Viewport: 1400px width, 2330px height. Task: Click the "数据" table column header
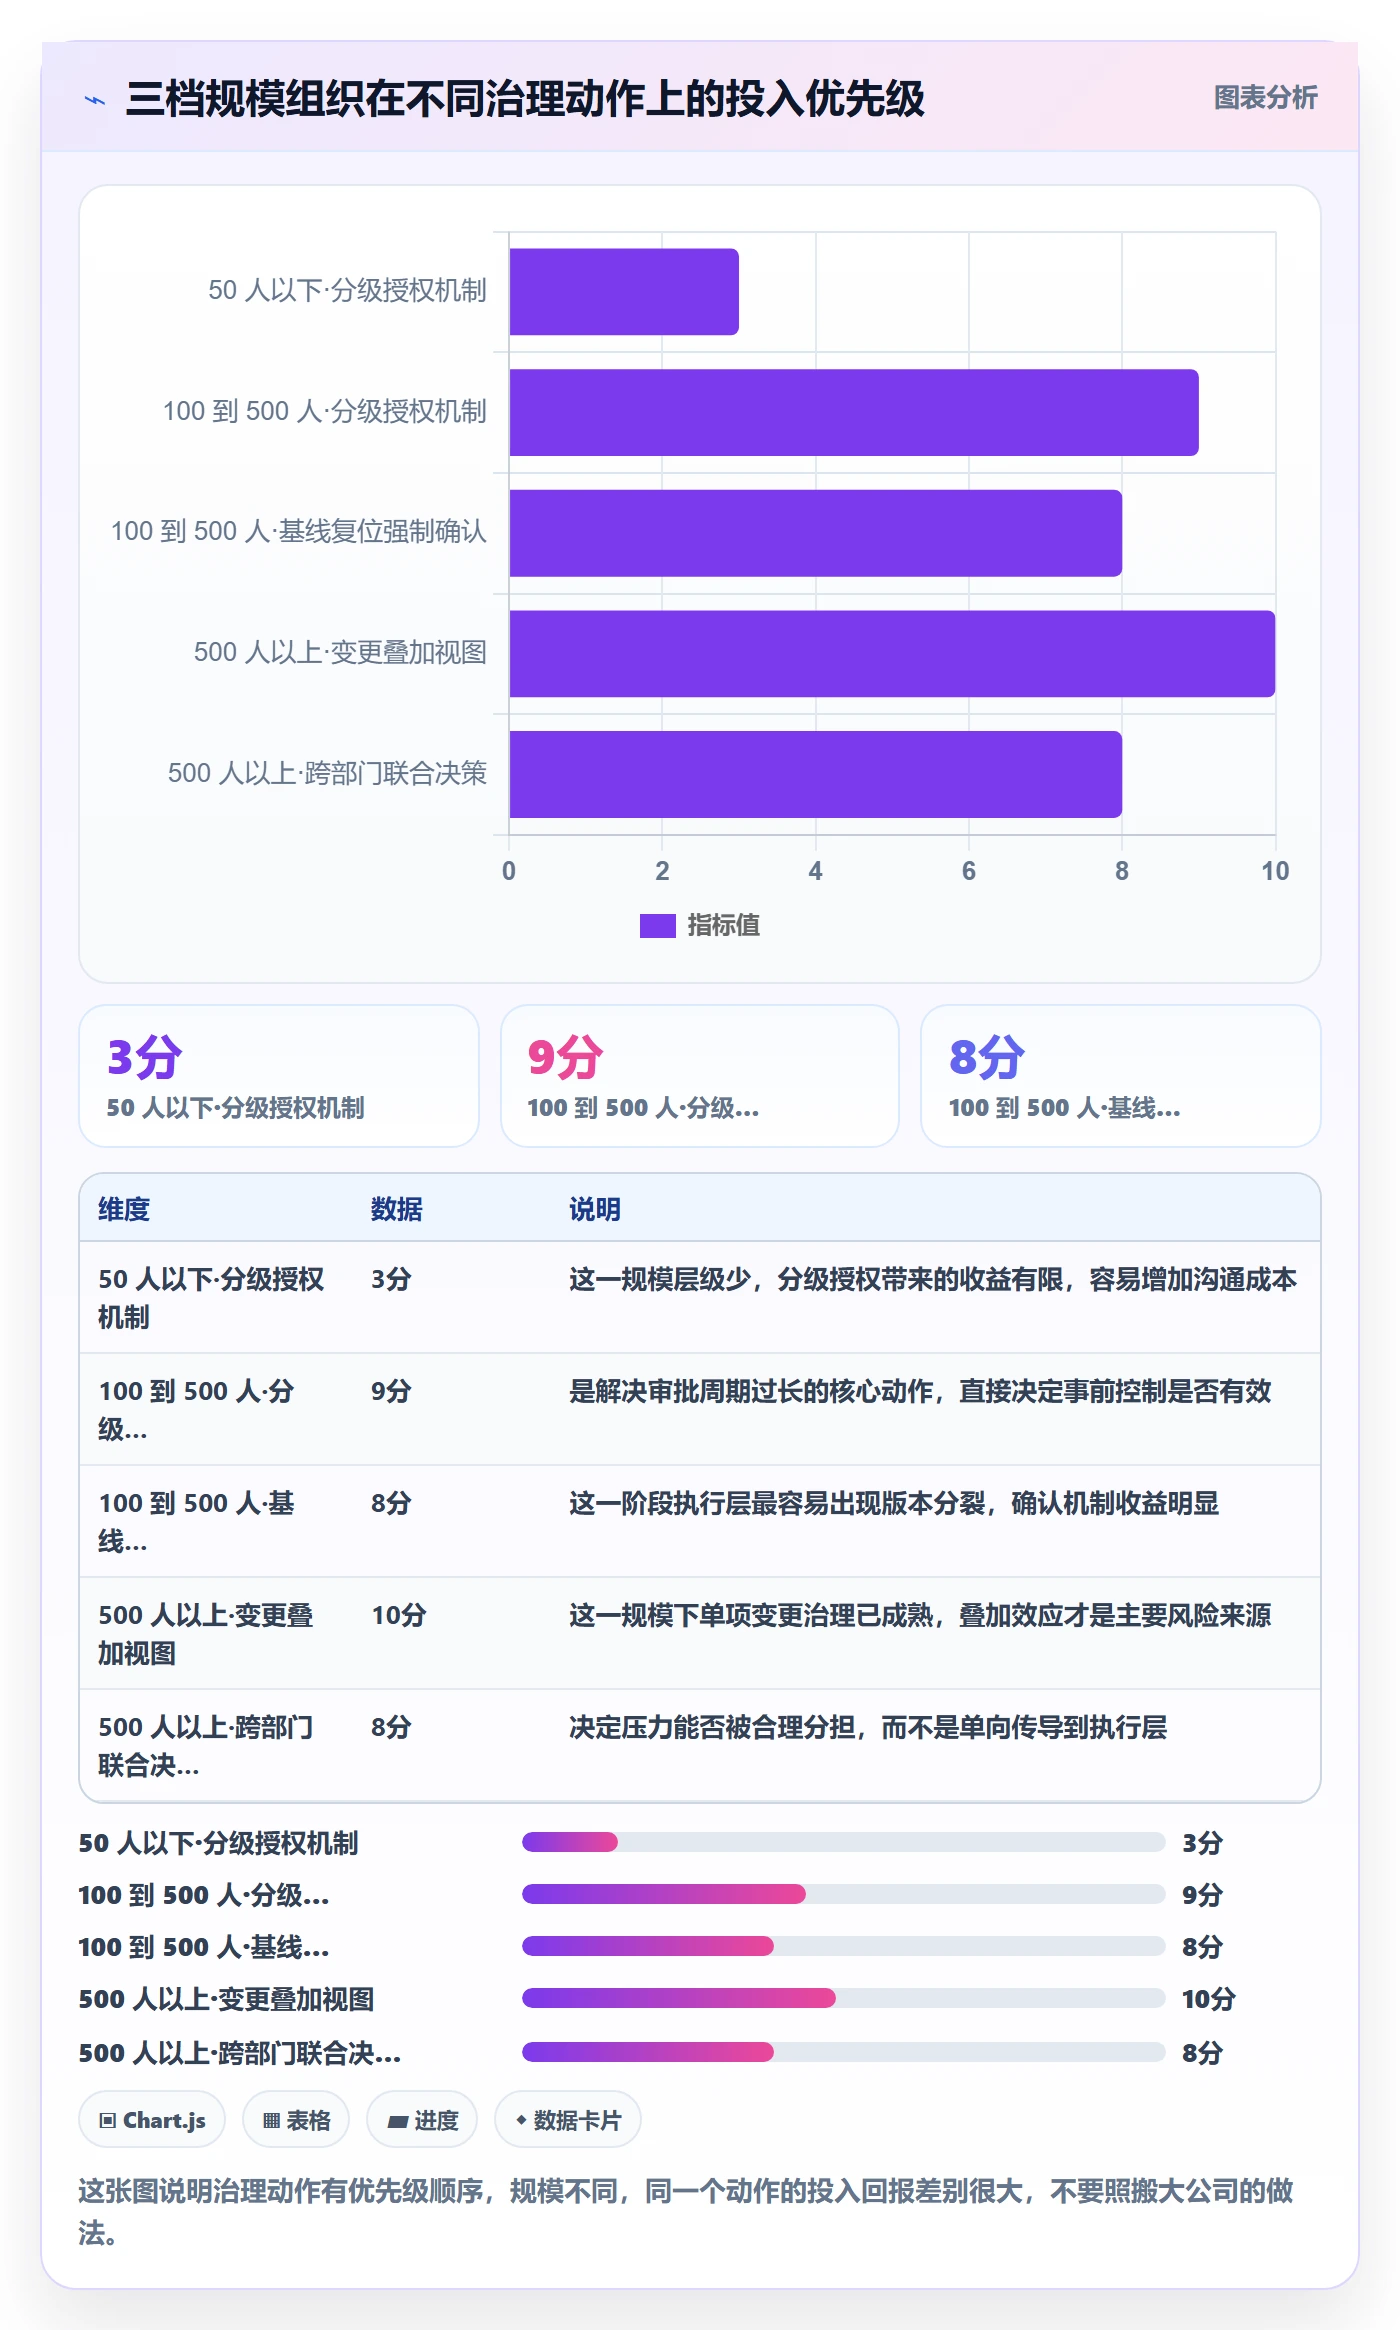(397, 1209)
